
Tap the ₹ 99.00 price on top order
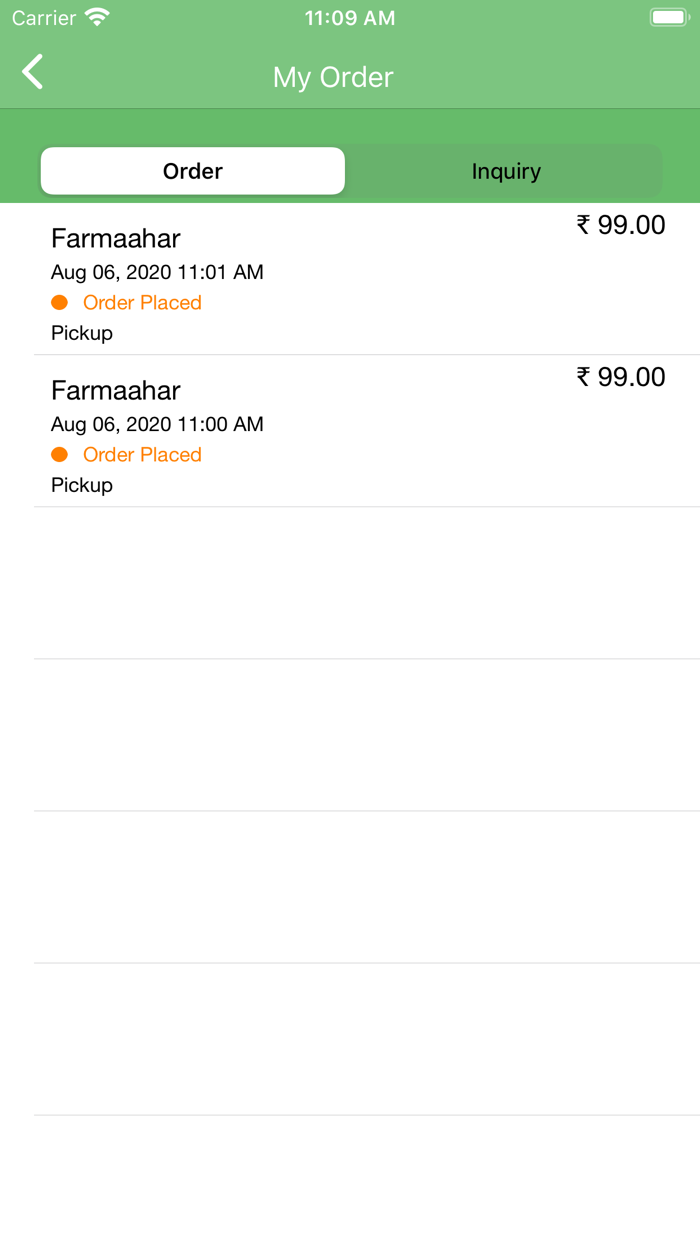coord(623,224)
